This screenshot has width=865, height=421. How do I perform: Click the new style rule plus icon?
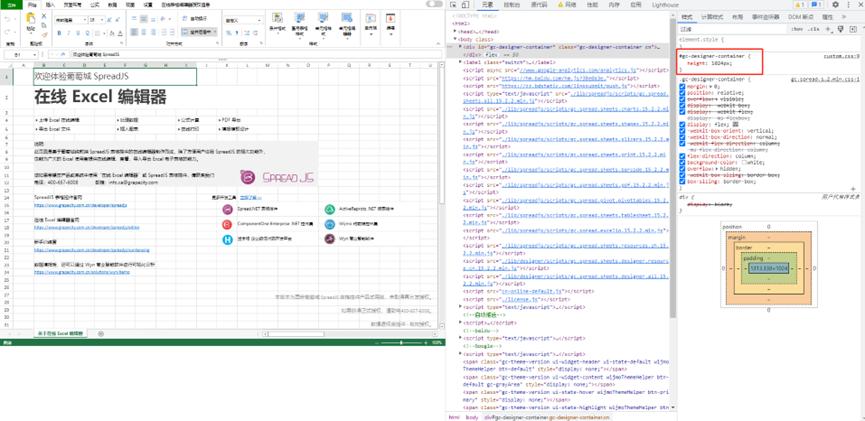coord(828,29)
